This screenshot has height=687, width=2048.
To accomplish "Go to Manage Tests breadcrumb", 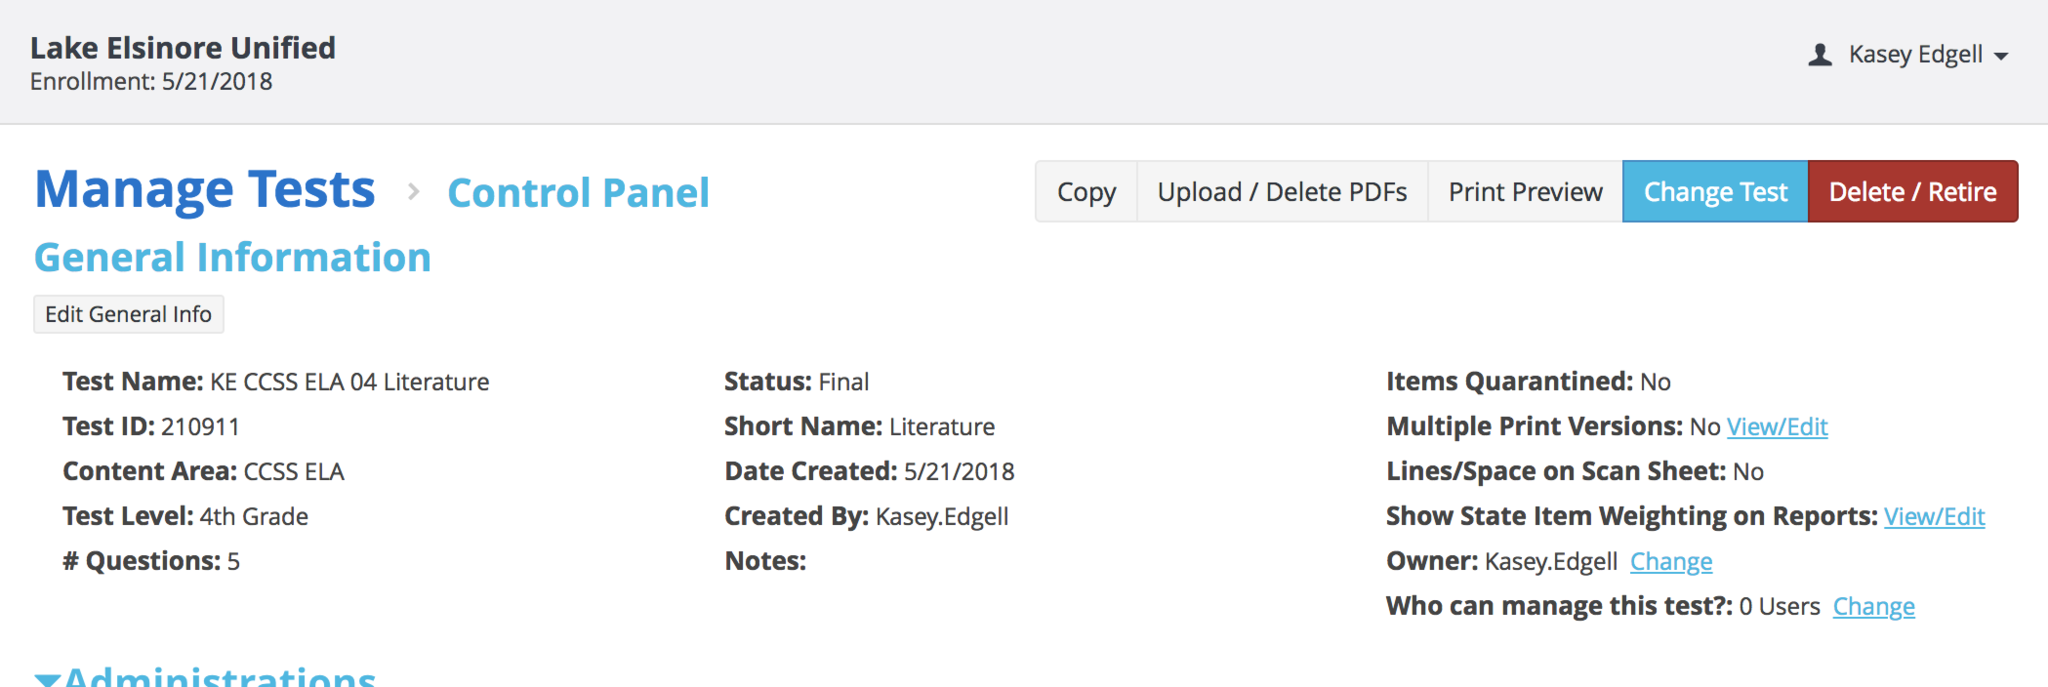I will 205,190.
